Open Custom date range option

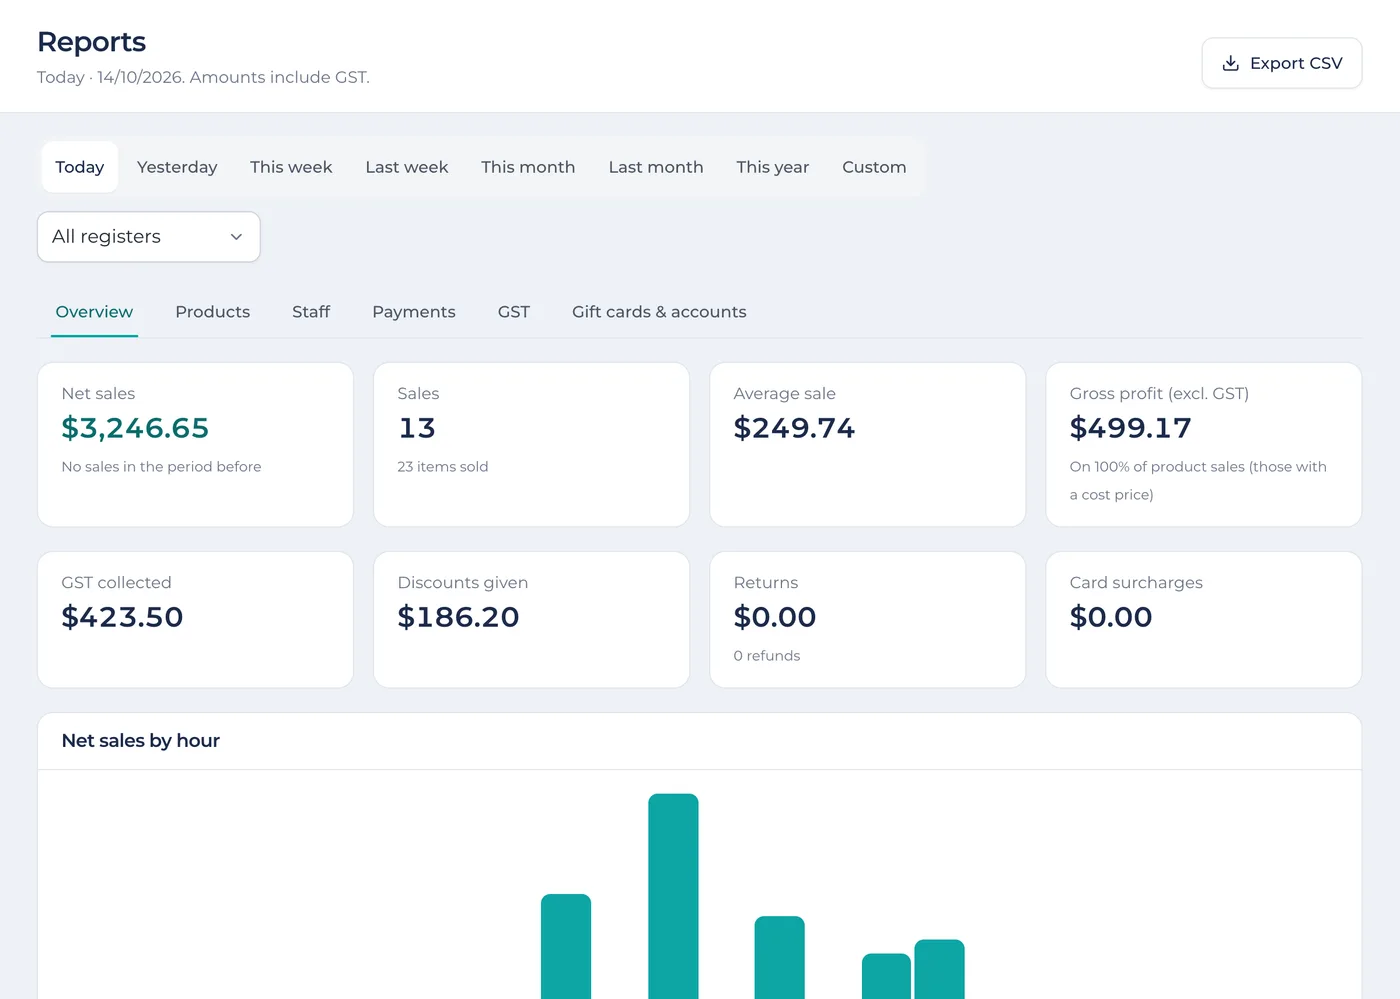874,167
